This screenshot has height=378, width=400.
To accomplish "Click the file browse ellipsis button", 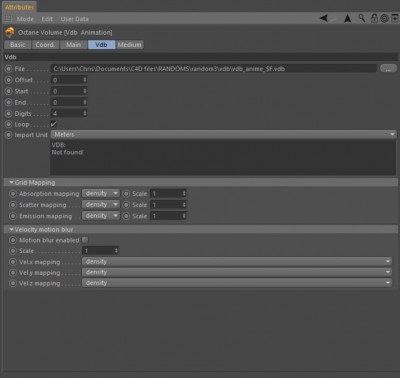I will click(388, 68).
